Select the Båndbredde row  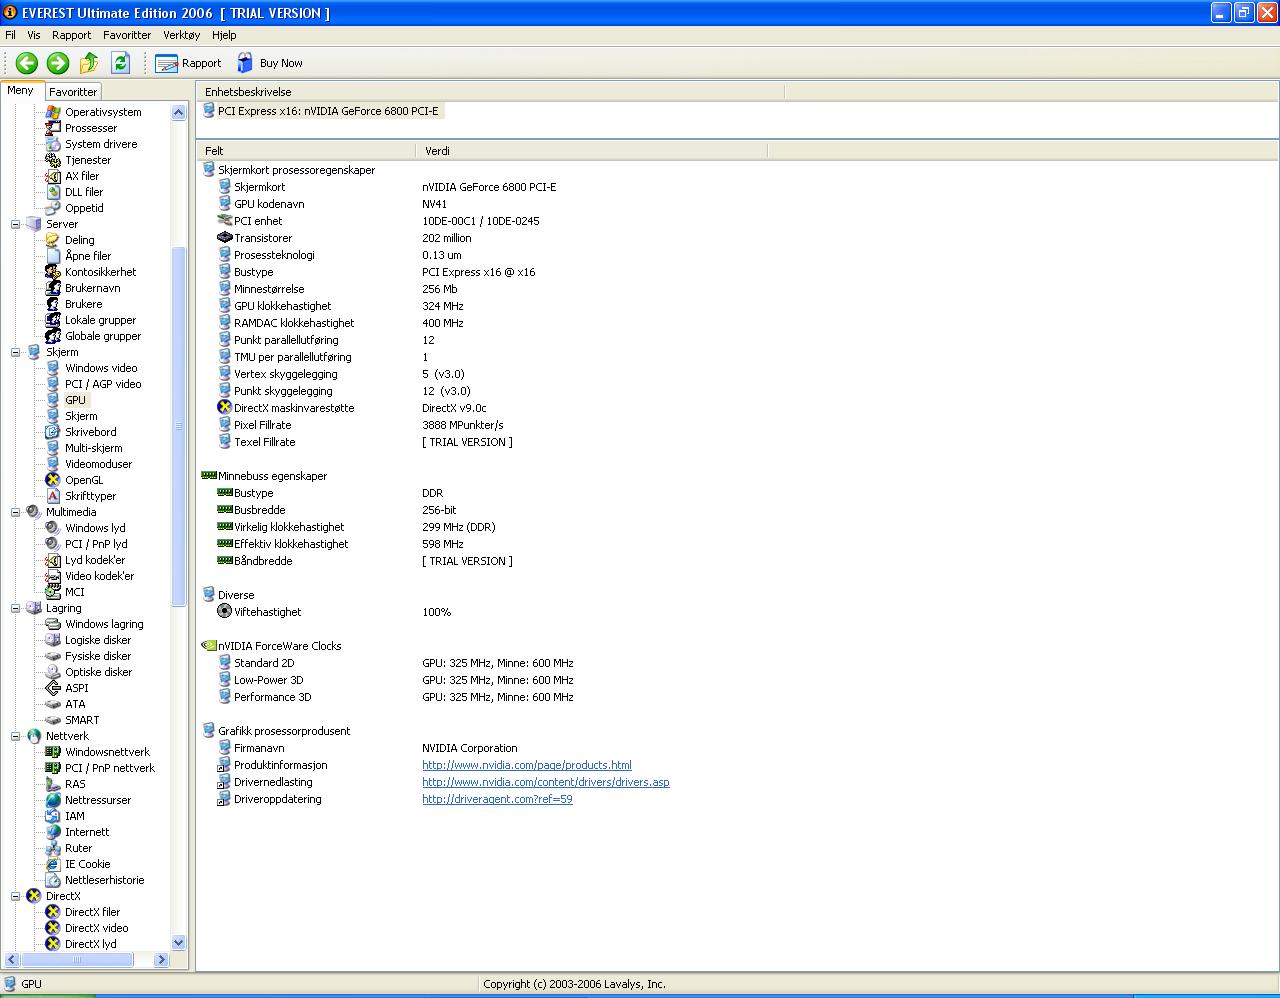pos(365,561)
